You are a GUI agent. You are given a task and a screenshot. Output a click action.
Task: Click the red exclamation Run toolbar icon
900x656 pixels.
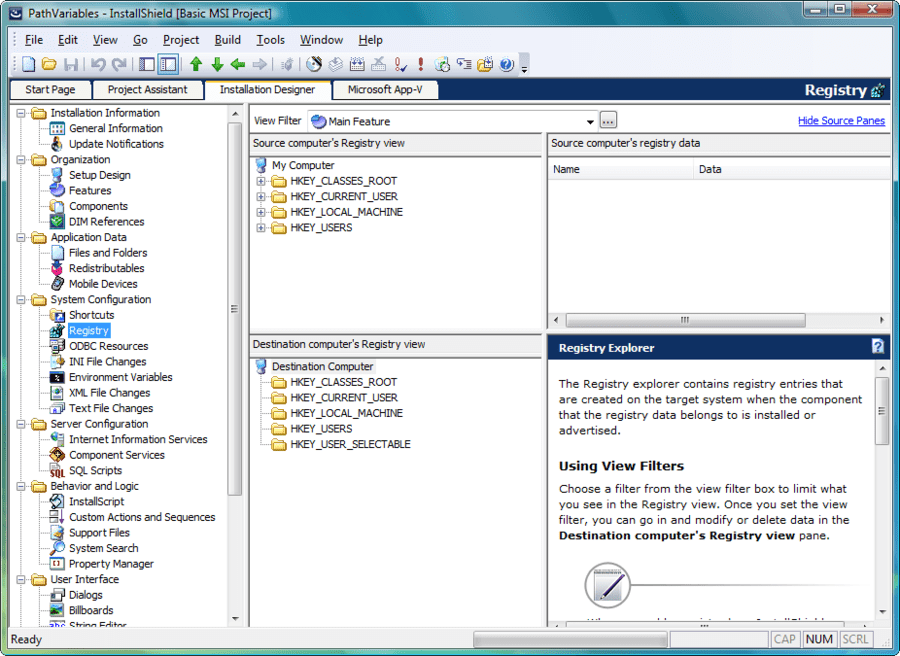click(x=421, y=64)
